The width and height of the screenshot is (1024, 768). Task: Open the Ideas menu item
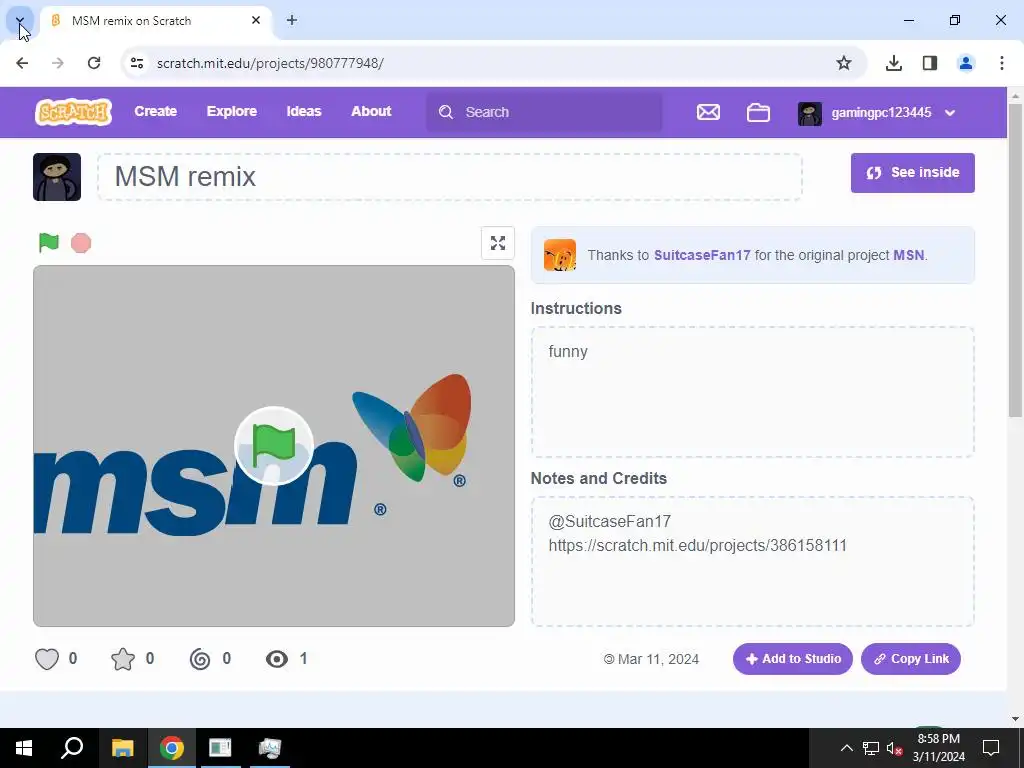tap(304, 111)
